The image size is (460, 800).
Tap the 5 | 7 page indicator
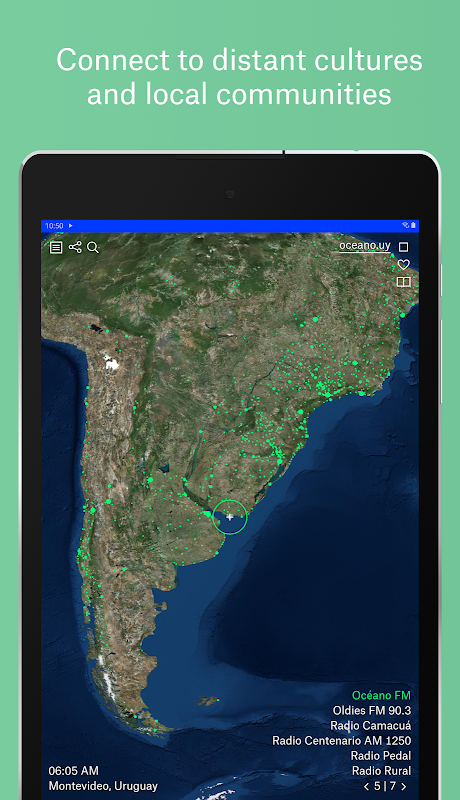385,786
